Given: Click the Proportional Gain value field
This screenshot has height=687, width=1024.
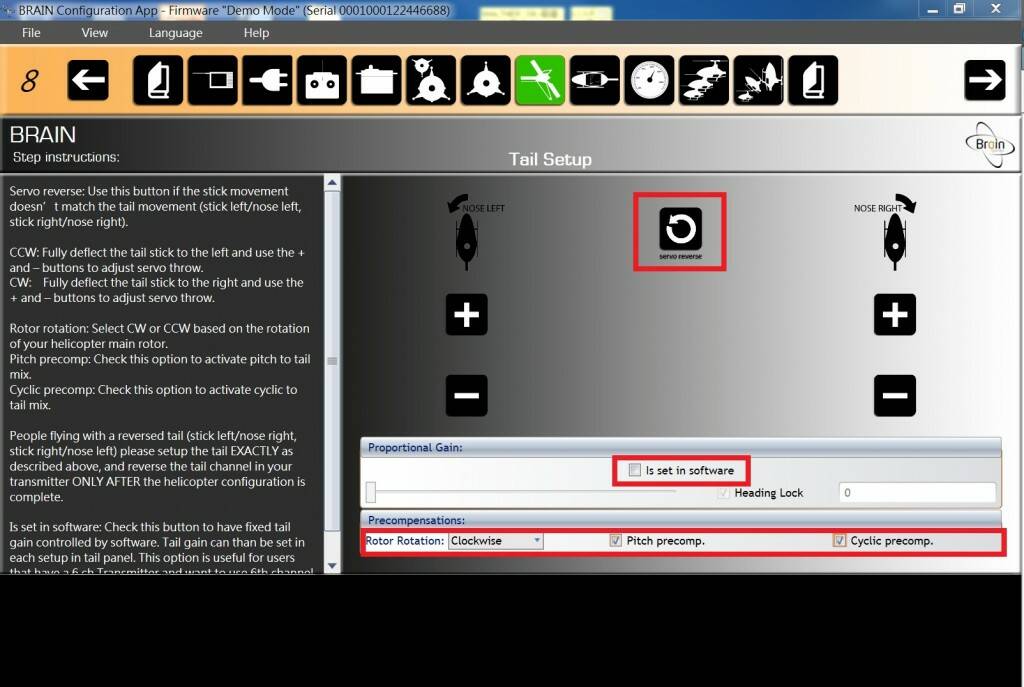Looking at the screenshot, I should [918, 493].
